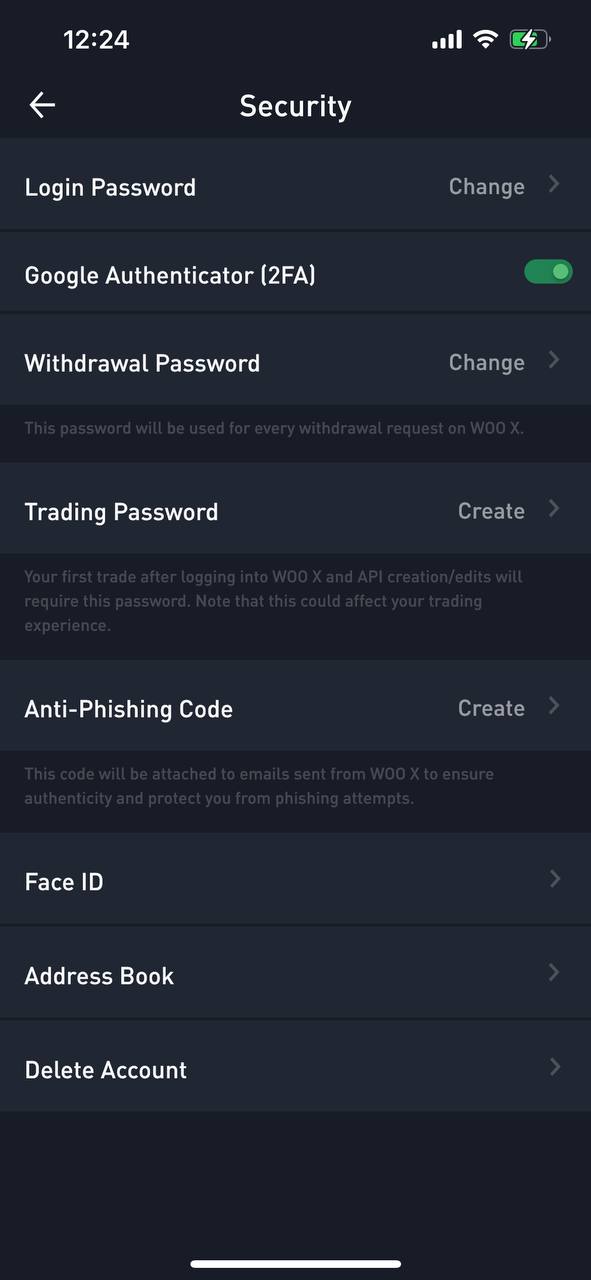Screen dimensions: 591x1280
Task: Tap the clock showing 12:24
Action: point(96,40)
